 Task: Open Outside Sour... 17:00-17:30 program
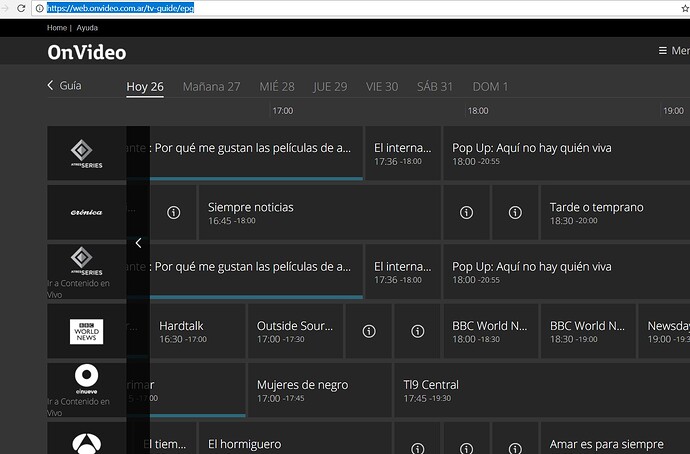(295, 331)
